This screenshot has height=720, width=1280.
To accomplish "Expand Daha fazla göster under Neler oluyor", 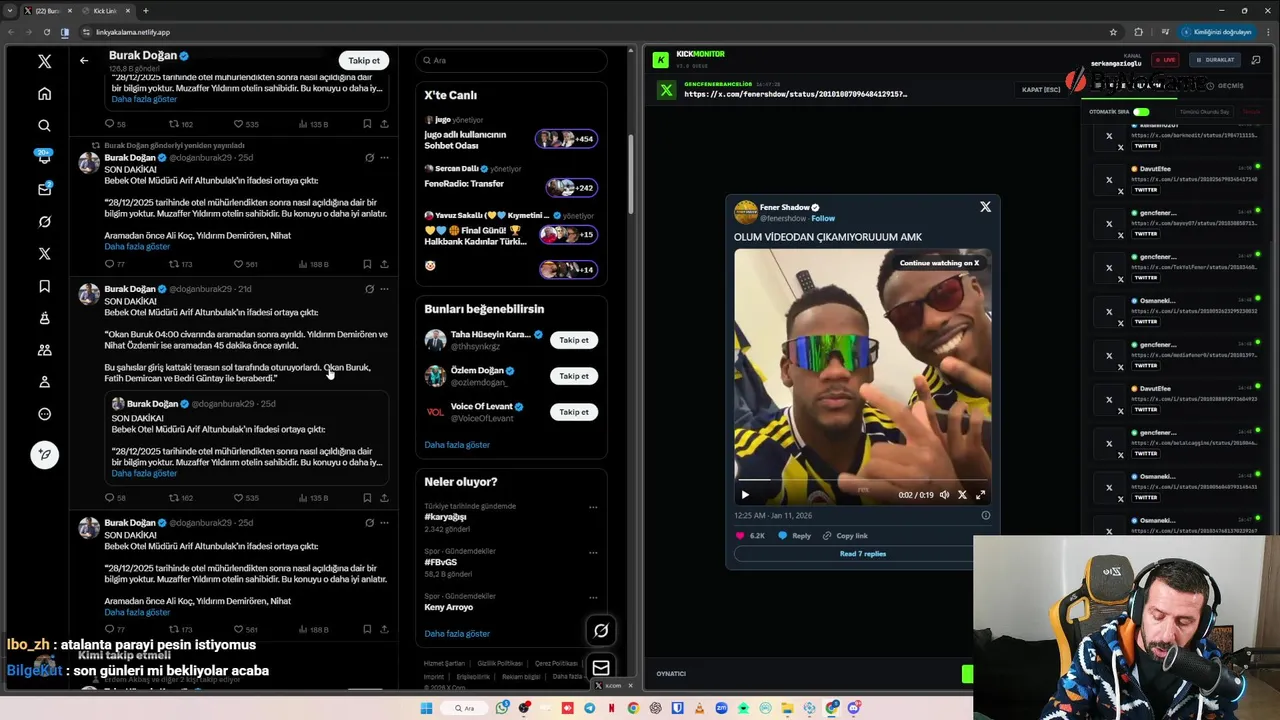I will 457,634.
